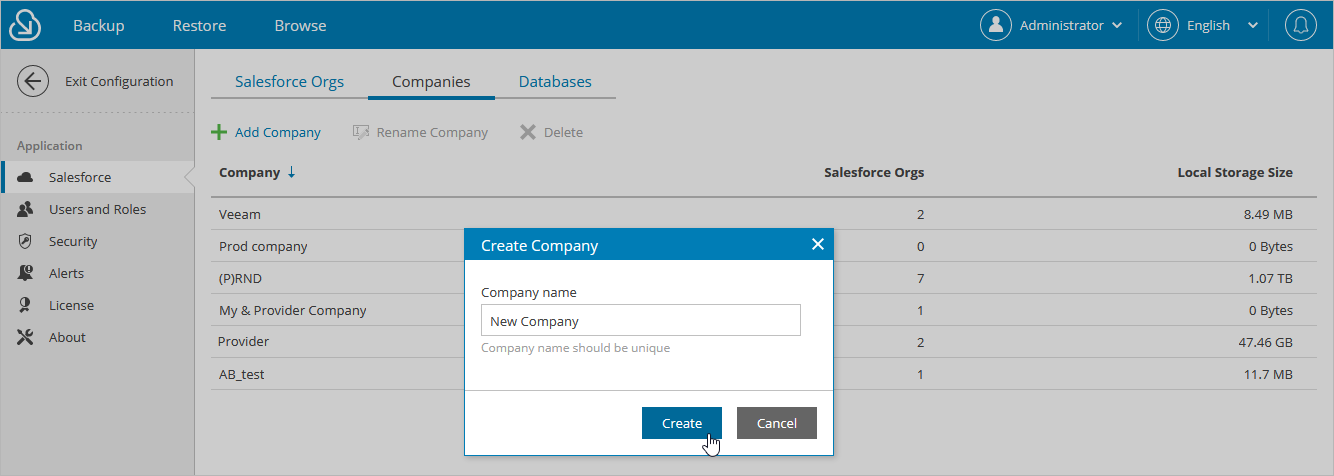Click the 47.46 GB storage value
1334x476 pixels.
pyautogui.click(x=1265, y=342)
